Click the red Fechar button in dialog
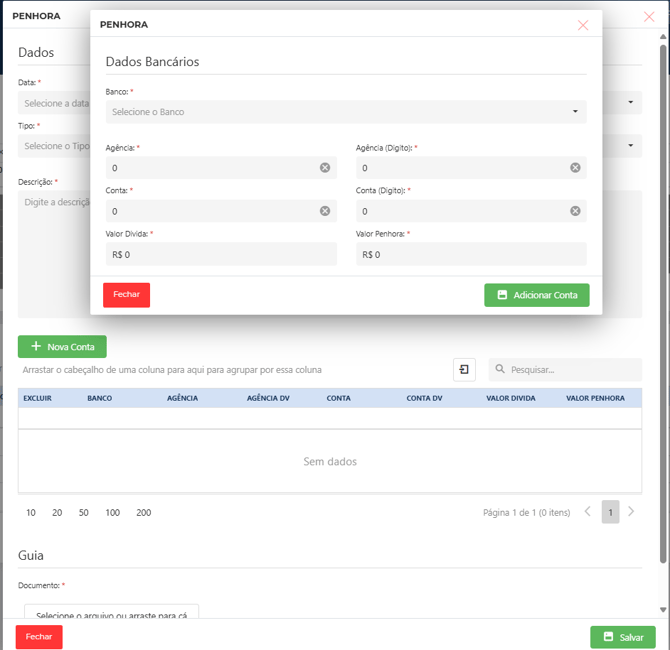This screenshot has width=670, height=650. 126,295
